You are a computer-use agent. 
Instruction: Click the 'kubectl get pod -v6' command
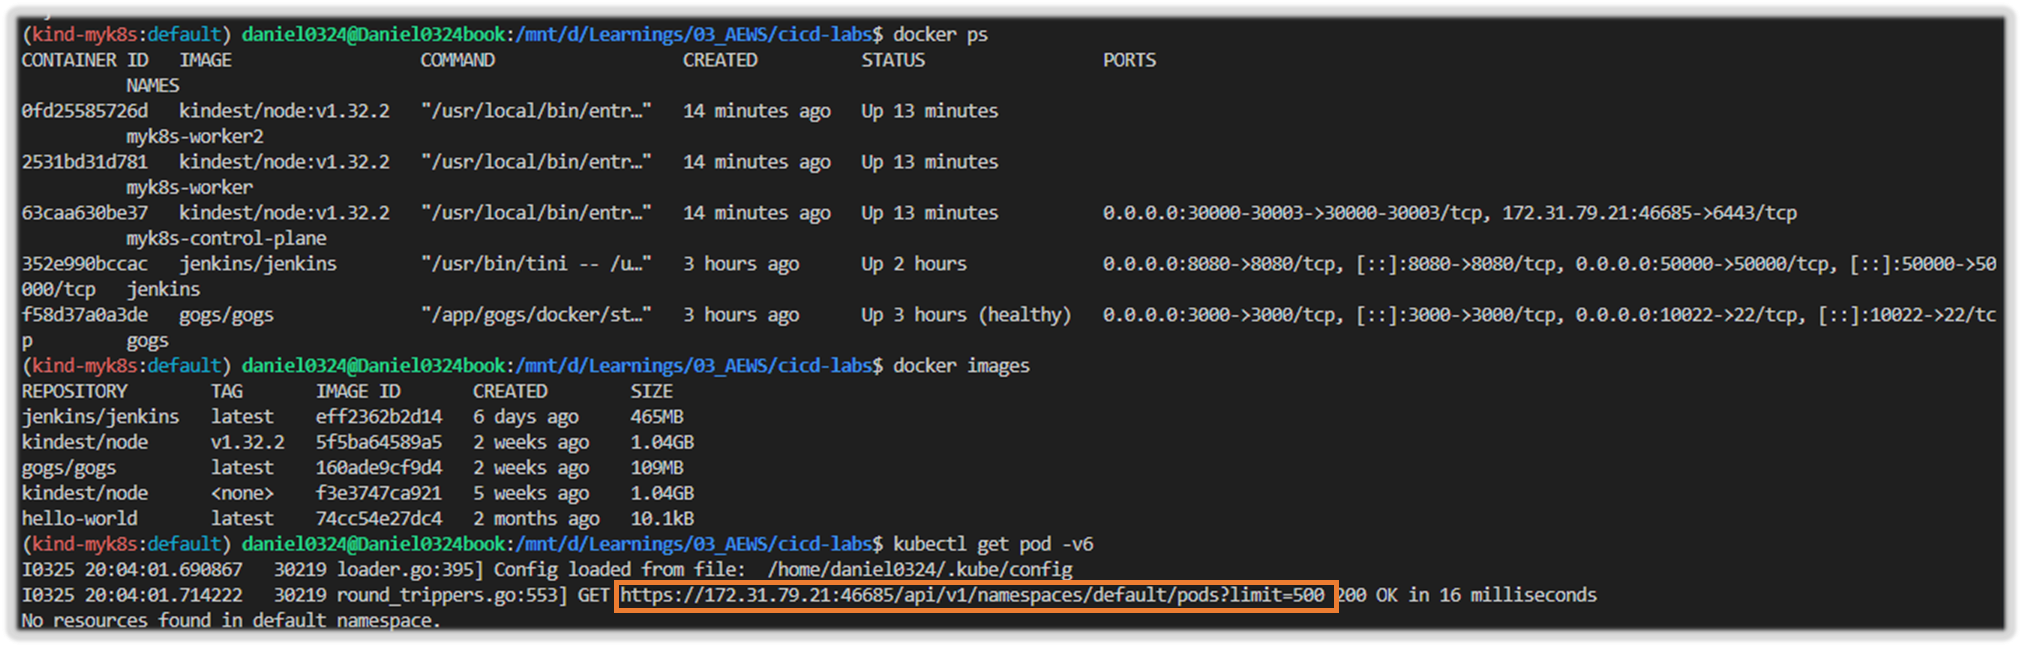click(x=993, y=545)
